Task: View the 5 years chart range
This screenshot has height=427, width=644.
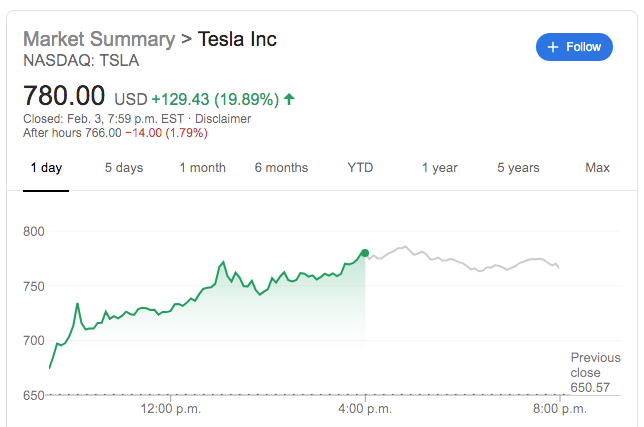Action: click(518, 168)
